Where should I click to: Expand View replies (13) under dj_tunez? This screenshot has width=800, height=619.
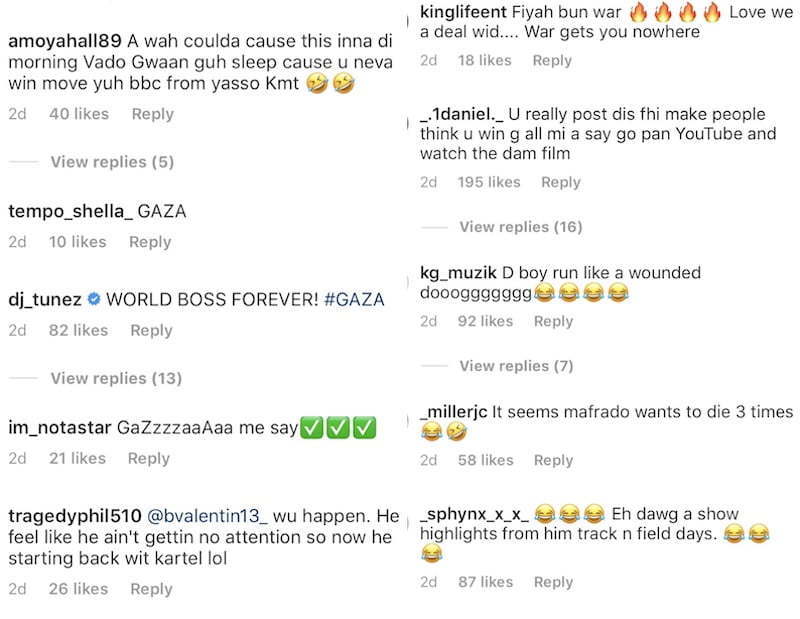(x=116, y=378)
